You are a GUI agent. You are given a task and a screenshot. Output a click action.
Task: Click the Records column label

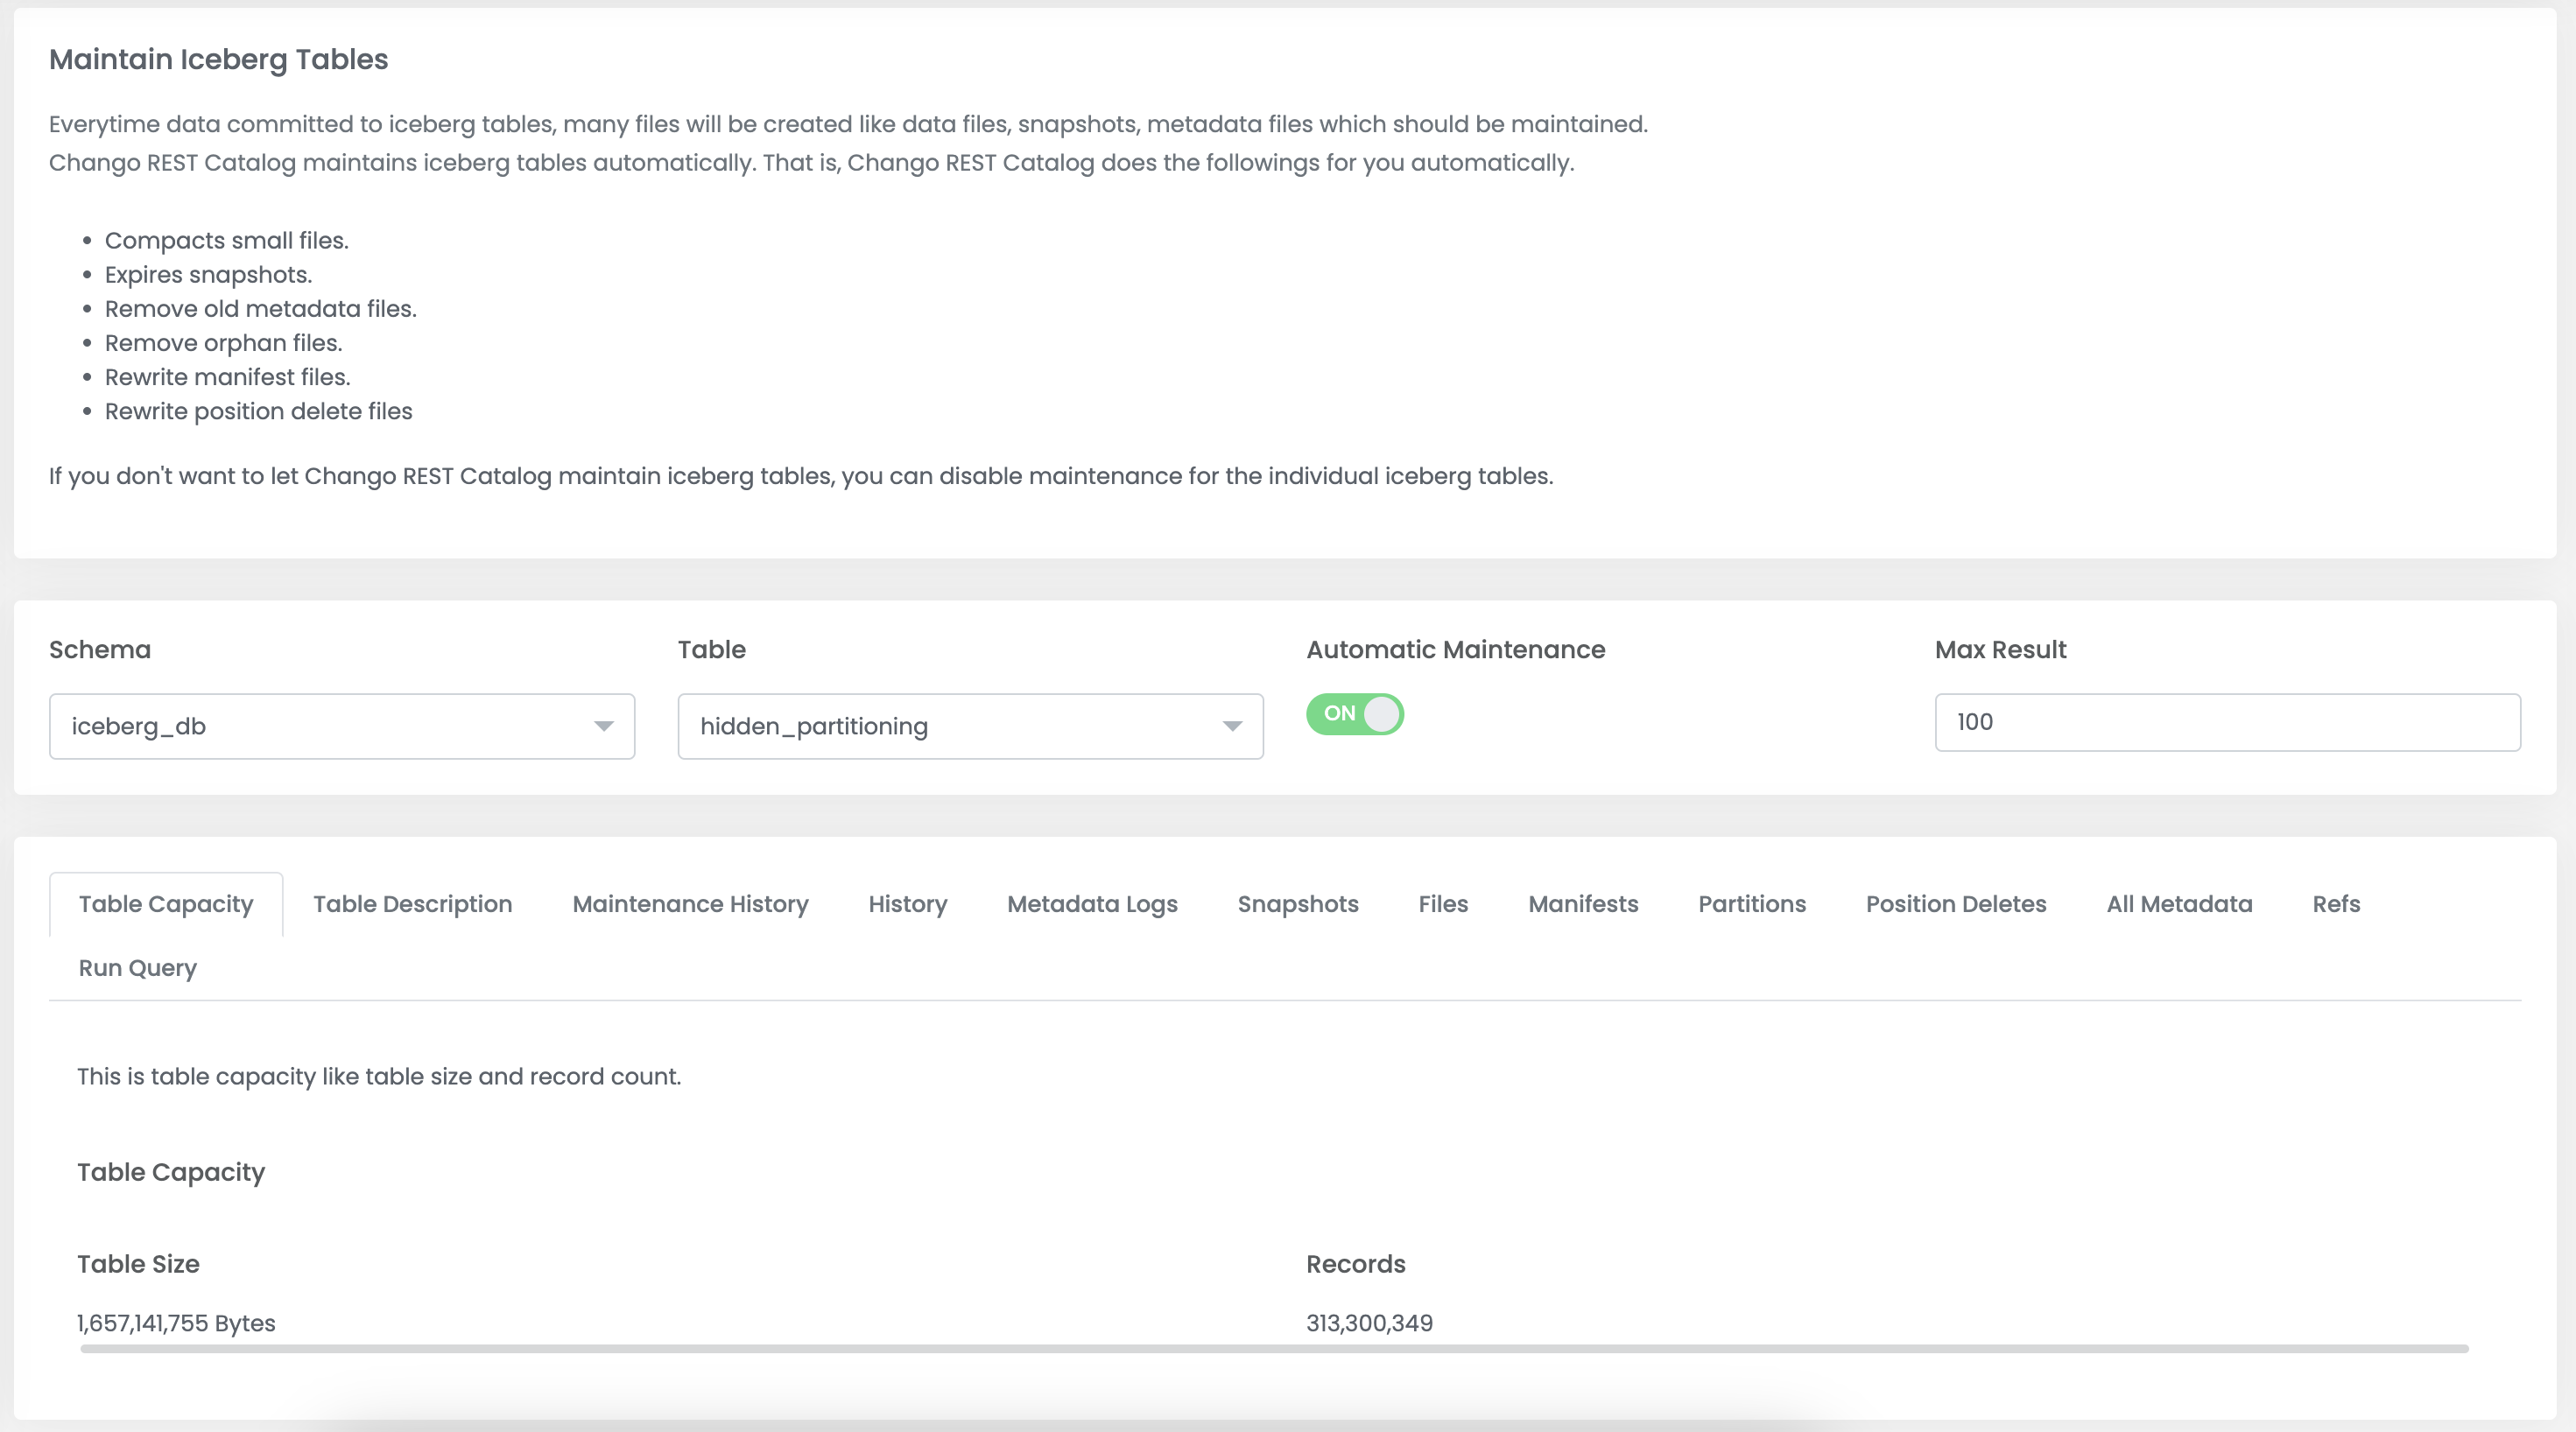click(x=1356, y=1264)
